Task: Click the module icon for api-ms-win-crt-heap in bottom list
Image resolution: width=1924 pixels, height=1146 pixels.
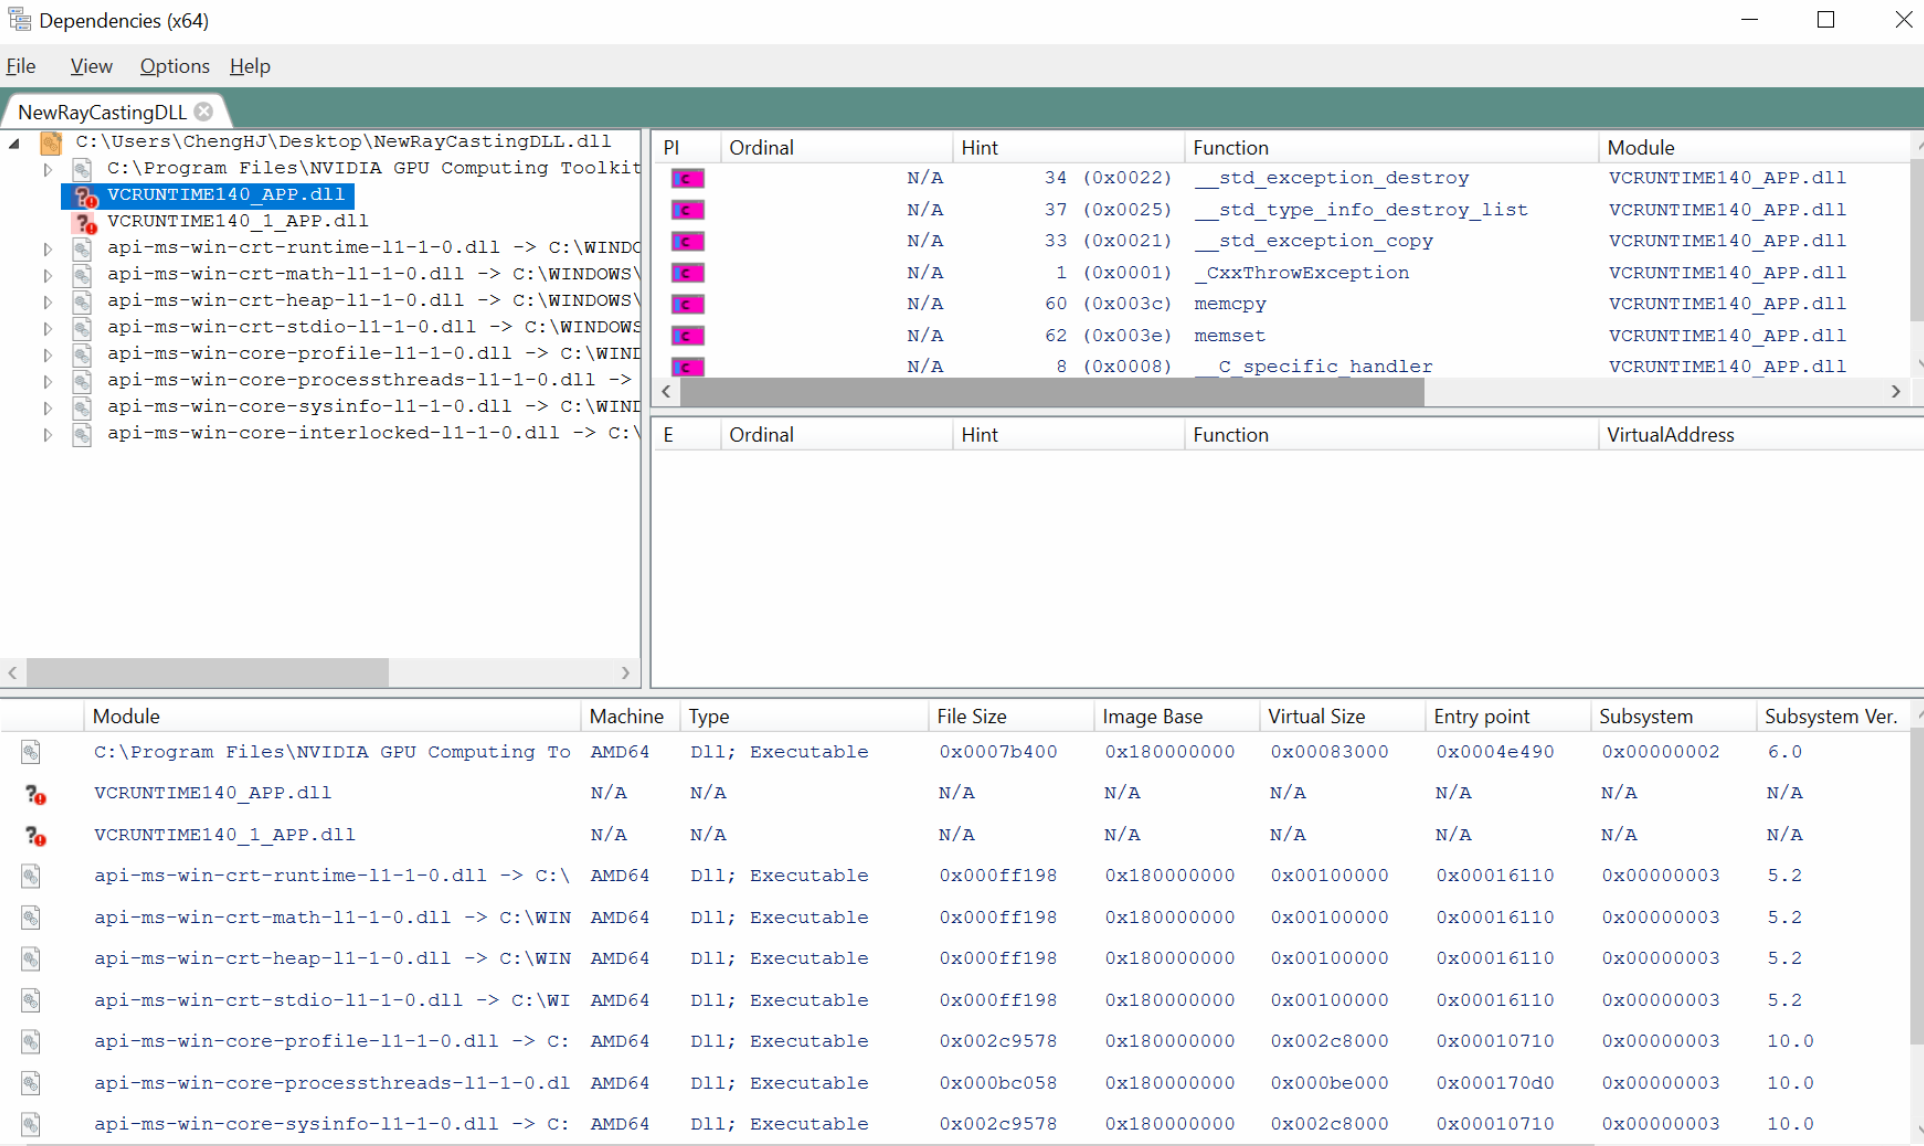Action: pyautogui.click(x=31, y=959)
